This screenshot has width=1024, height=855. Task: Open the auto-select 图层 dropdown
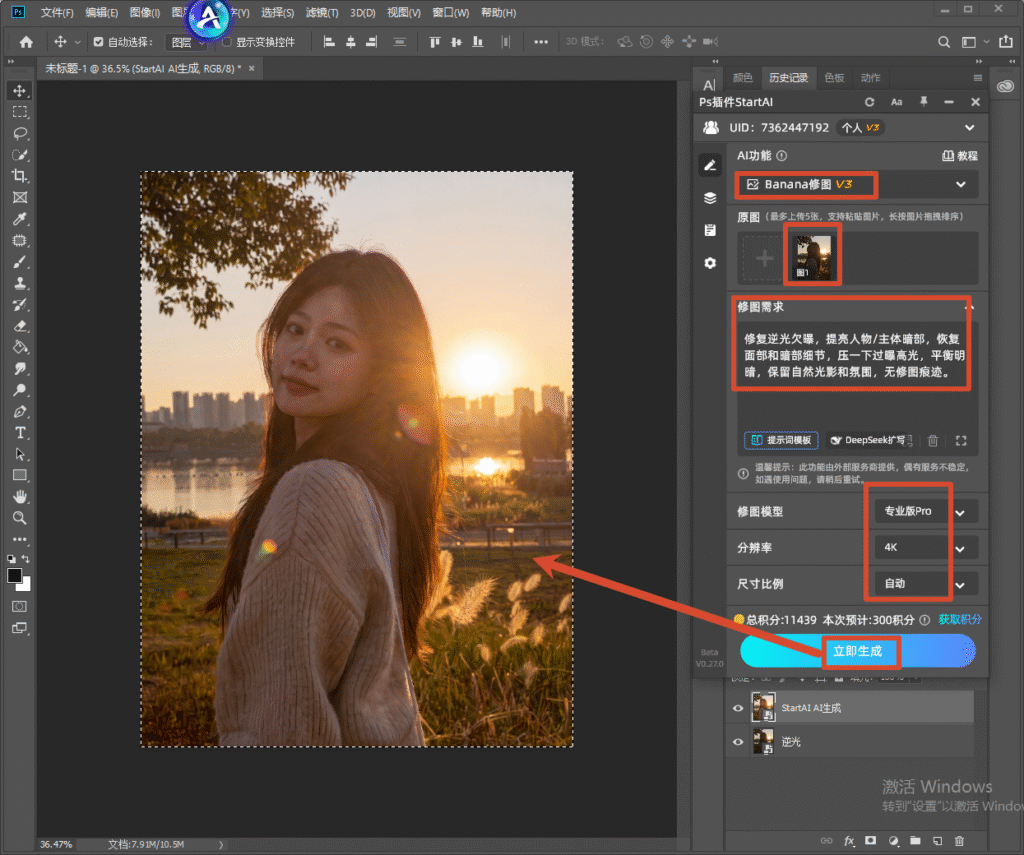click(x=185, y=43)
